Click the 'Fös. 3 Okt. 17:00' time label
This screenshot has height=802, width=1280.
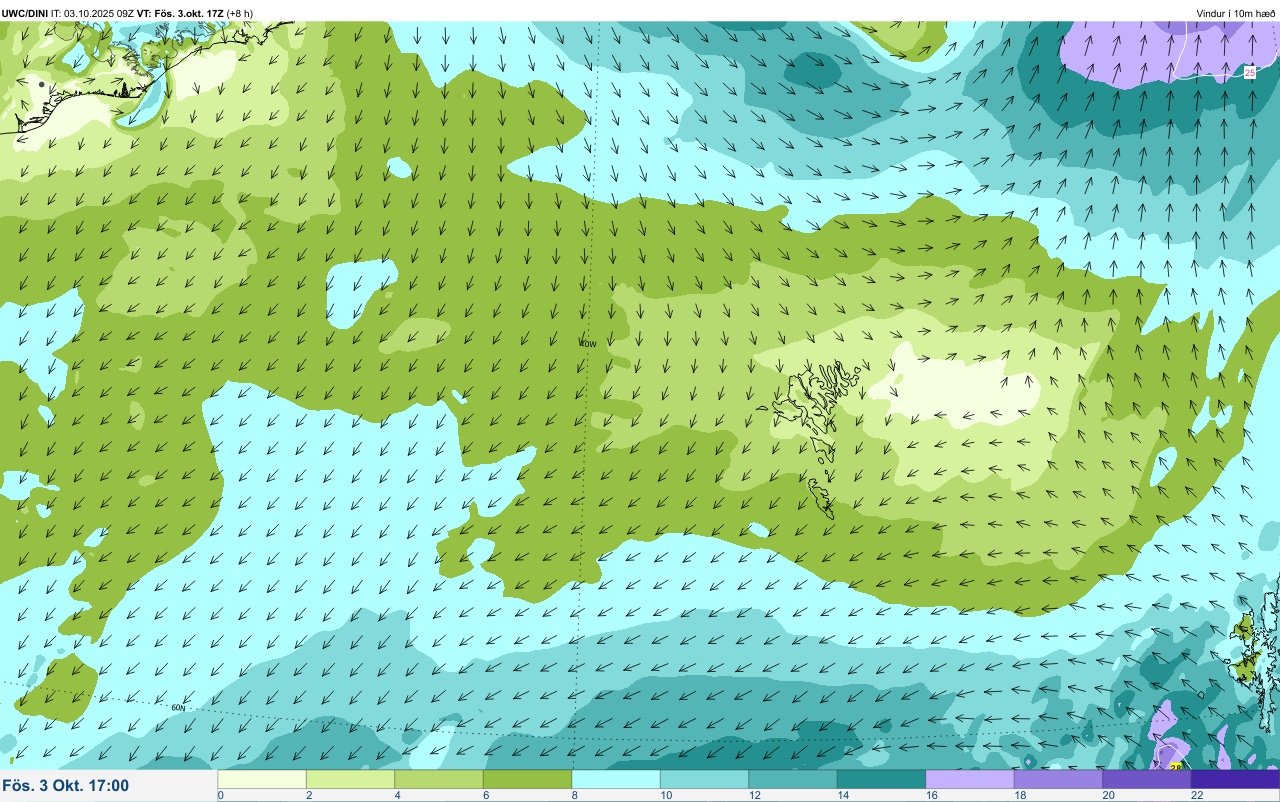pyautogui.click(x=66, y=785)
